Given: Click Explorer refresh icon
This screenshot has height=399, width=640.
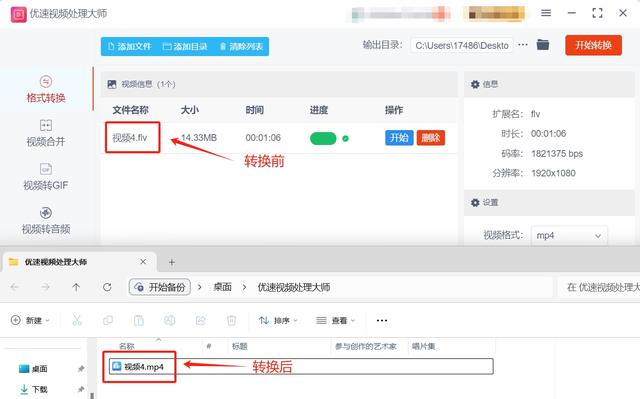Looking at the screenshot, I should click(107, 287).
